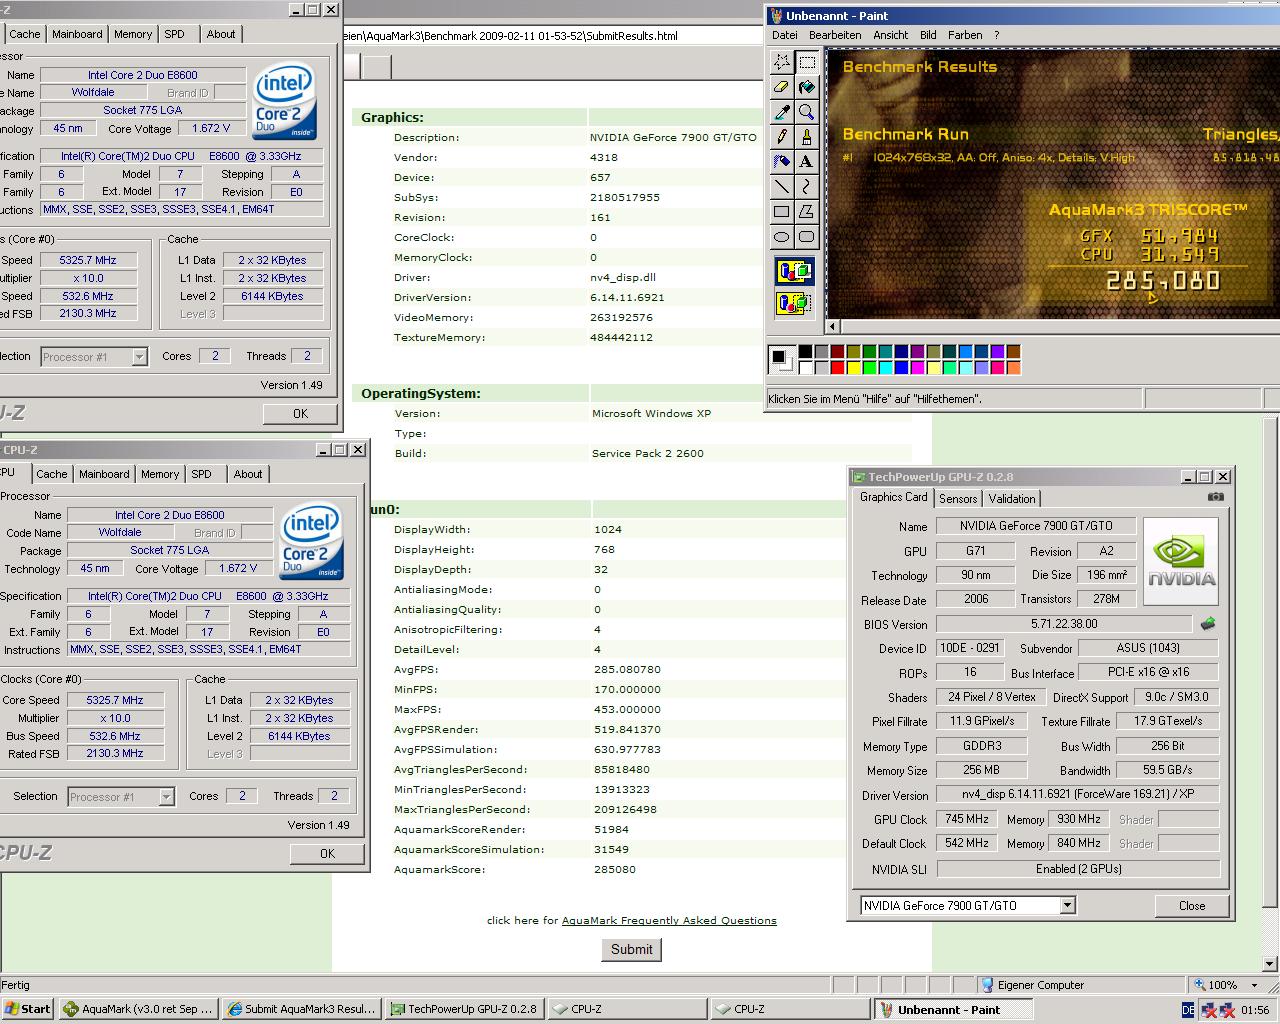Click the GPU Clock value 745 MHz
1280x1024 pixels.
[967, 819]
